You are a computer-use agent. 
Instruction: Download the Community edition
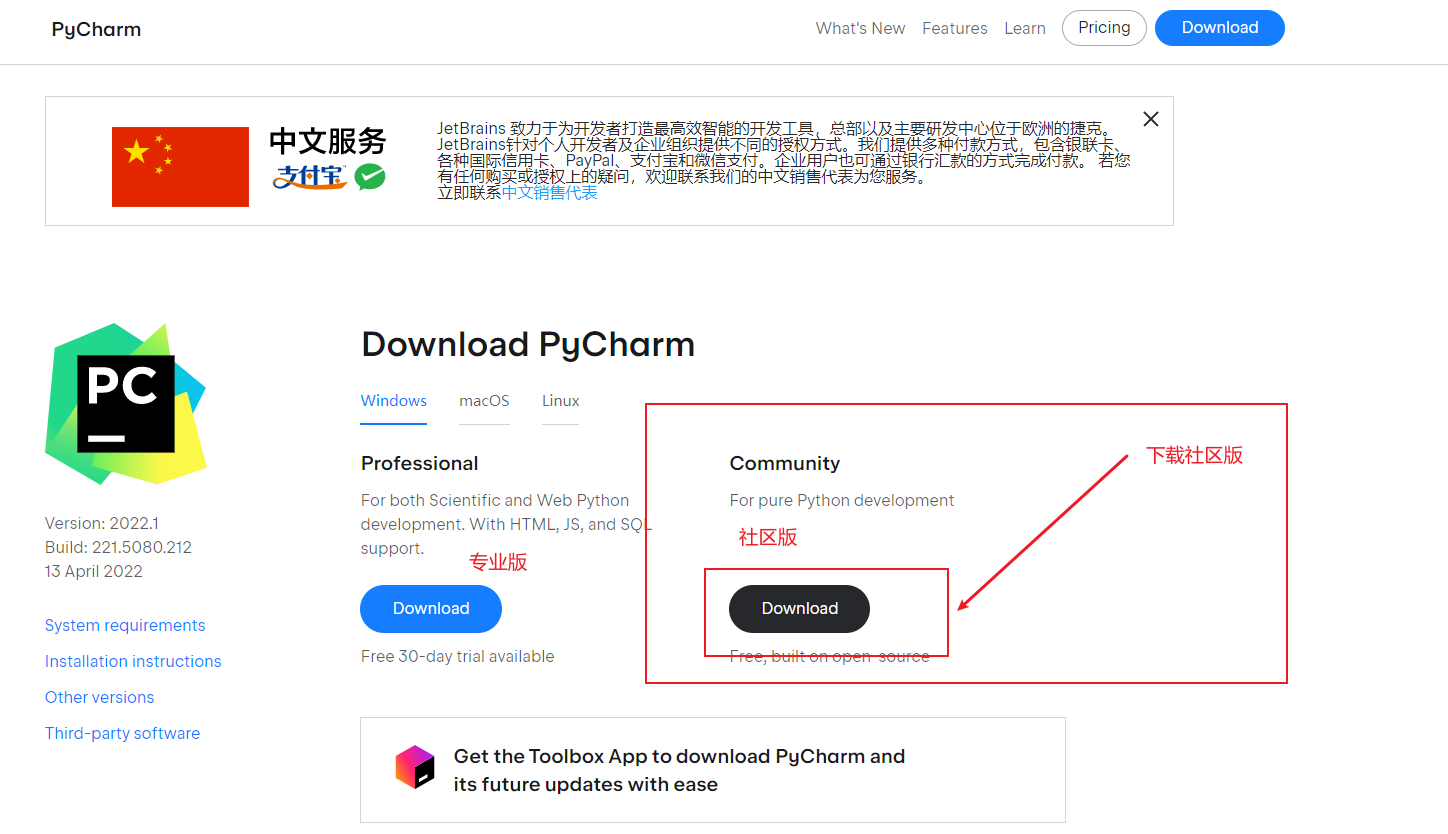(799, 609)
